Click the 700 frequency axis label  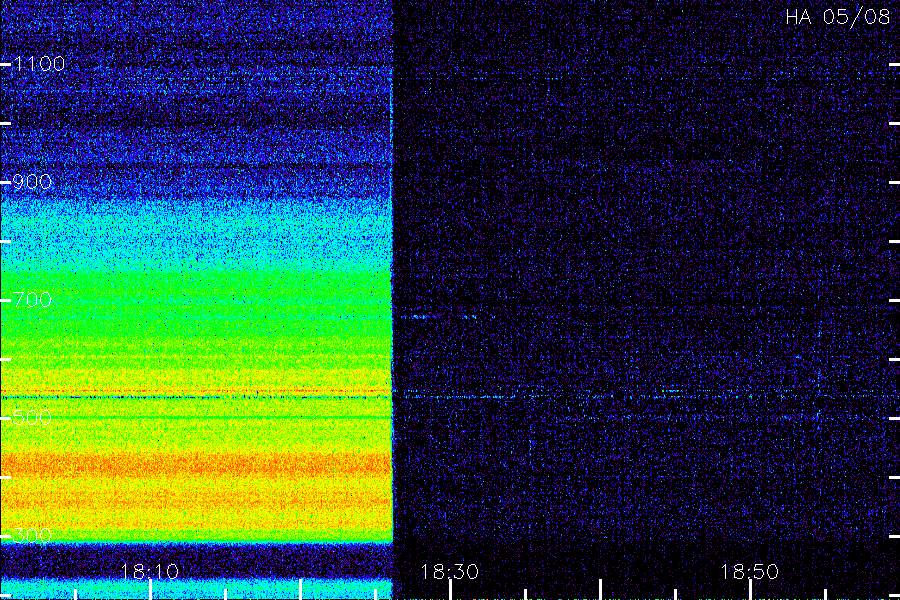click(x=32, y=300)
